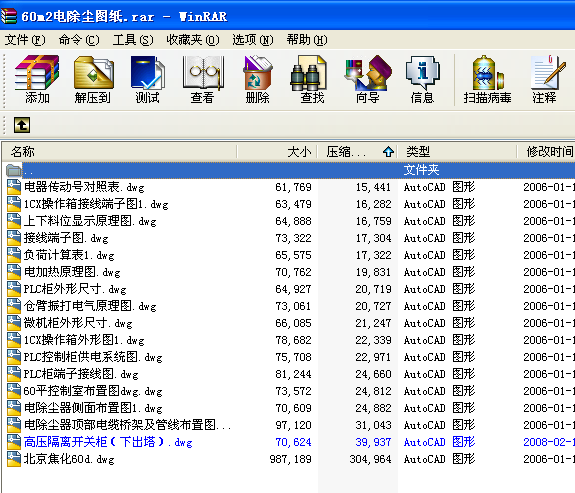The height and width of the screenshot is (493, 575).
Task: Click the 扫描病毒 (Virus Scan) icon
Action: click(x=487, y=73)
